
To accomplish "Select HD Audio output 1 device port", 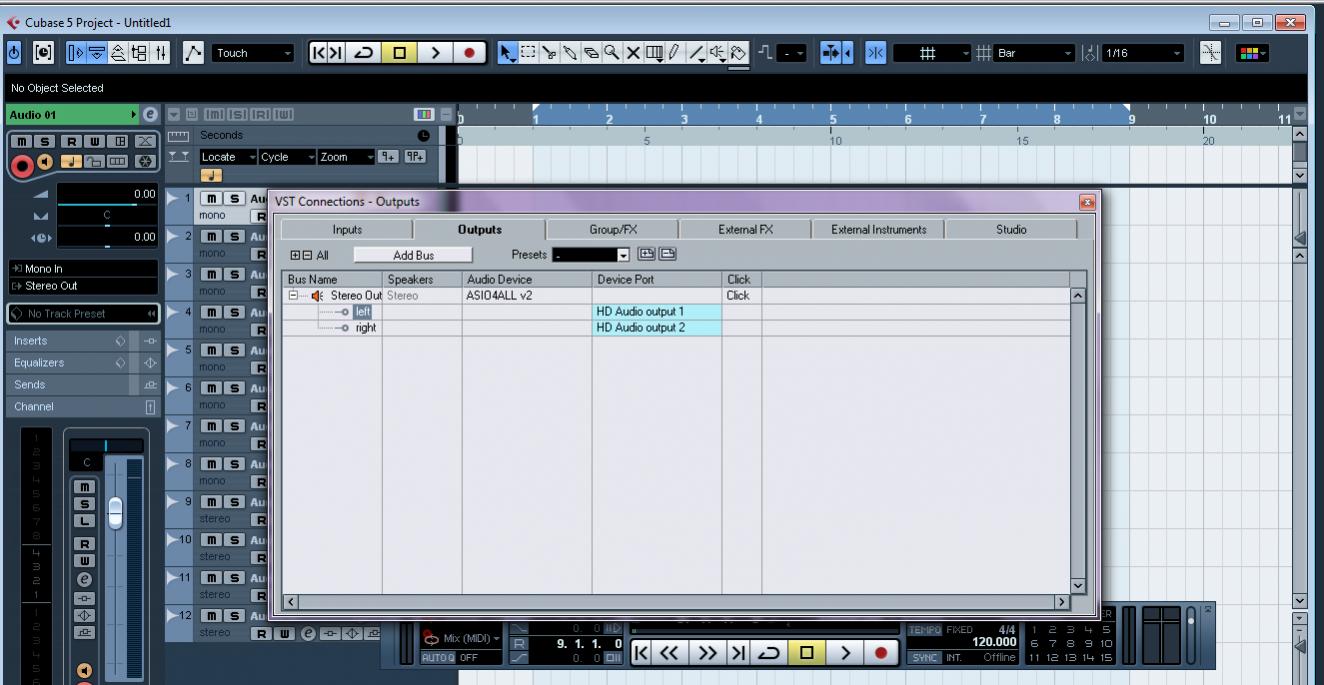I will [x=657, y=312].
